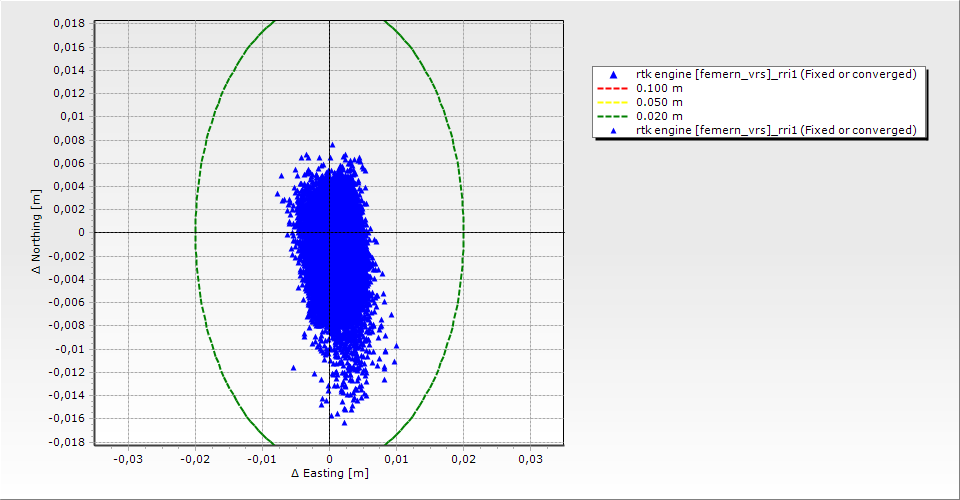Viewport: 960px width, 500px height.
Task: Click the red dashed line legend symbol
Action: point(614,88)
